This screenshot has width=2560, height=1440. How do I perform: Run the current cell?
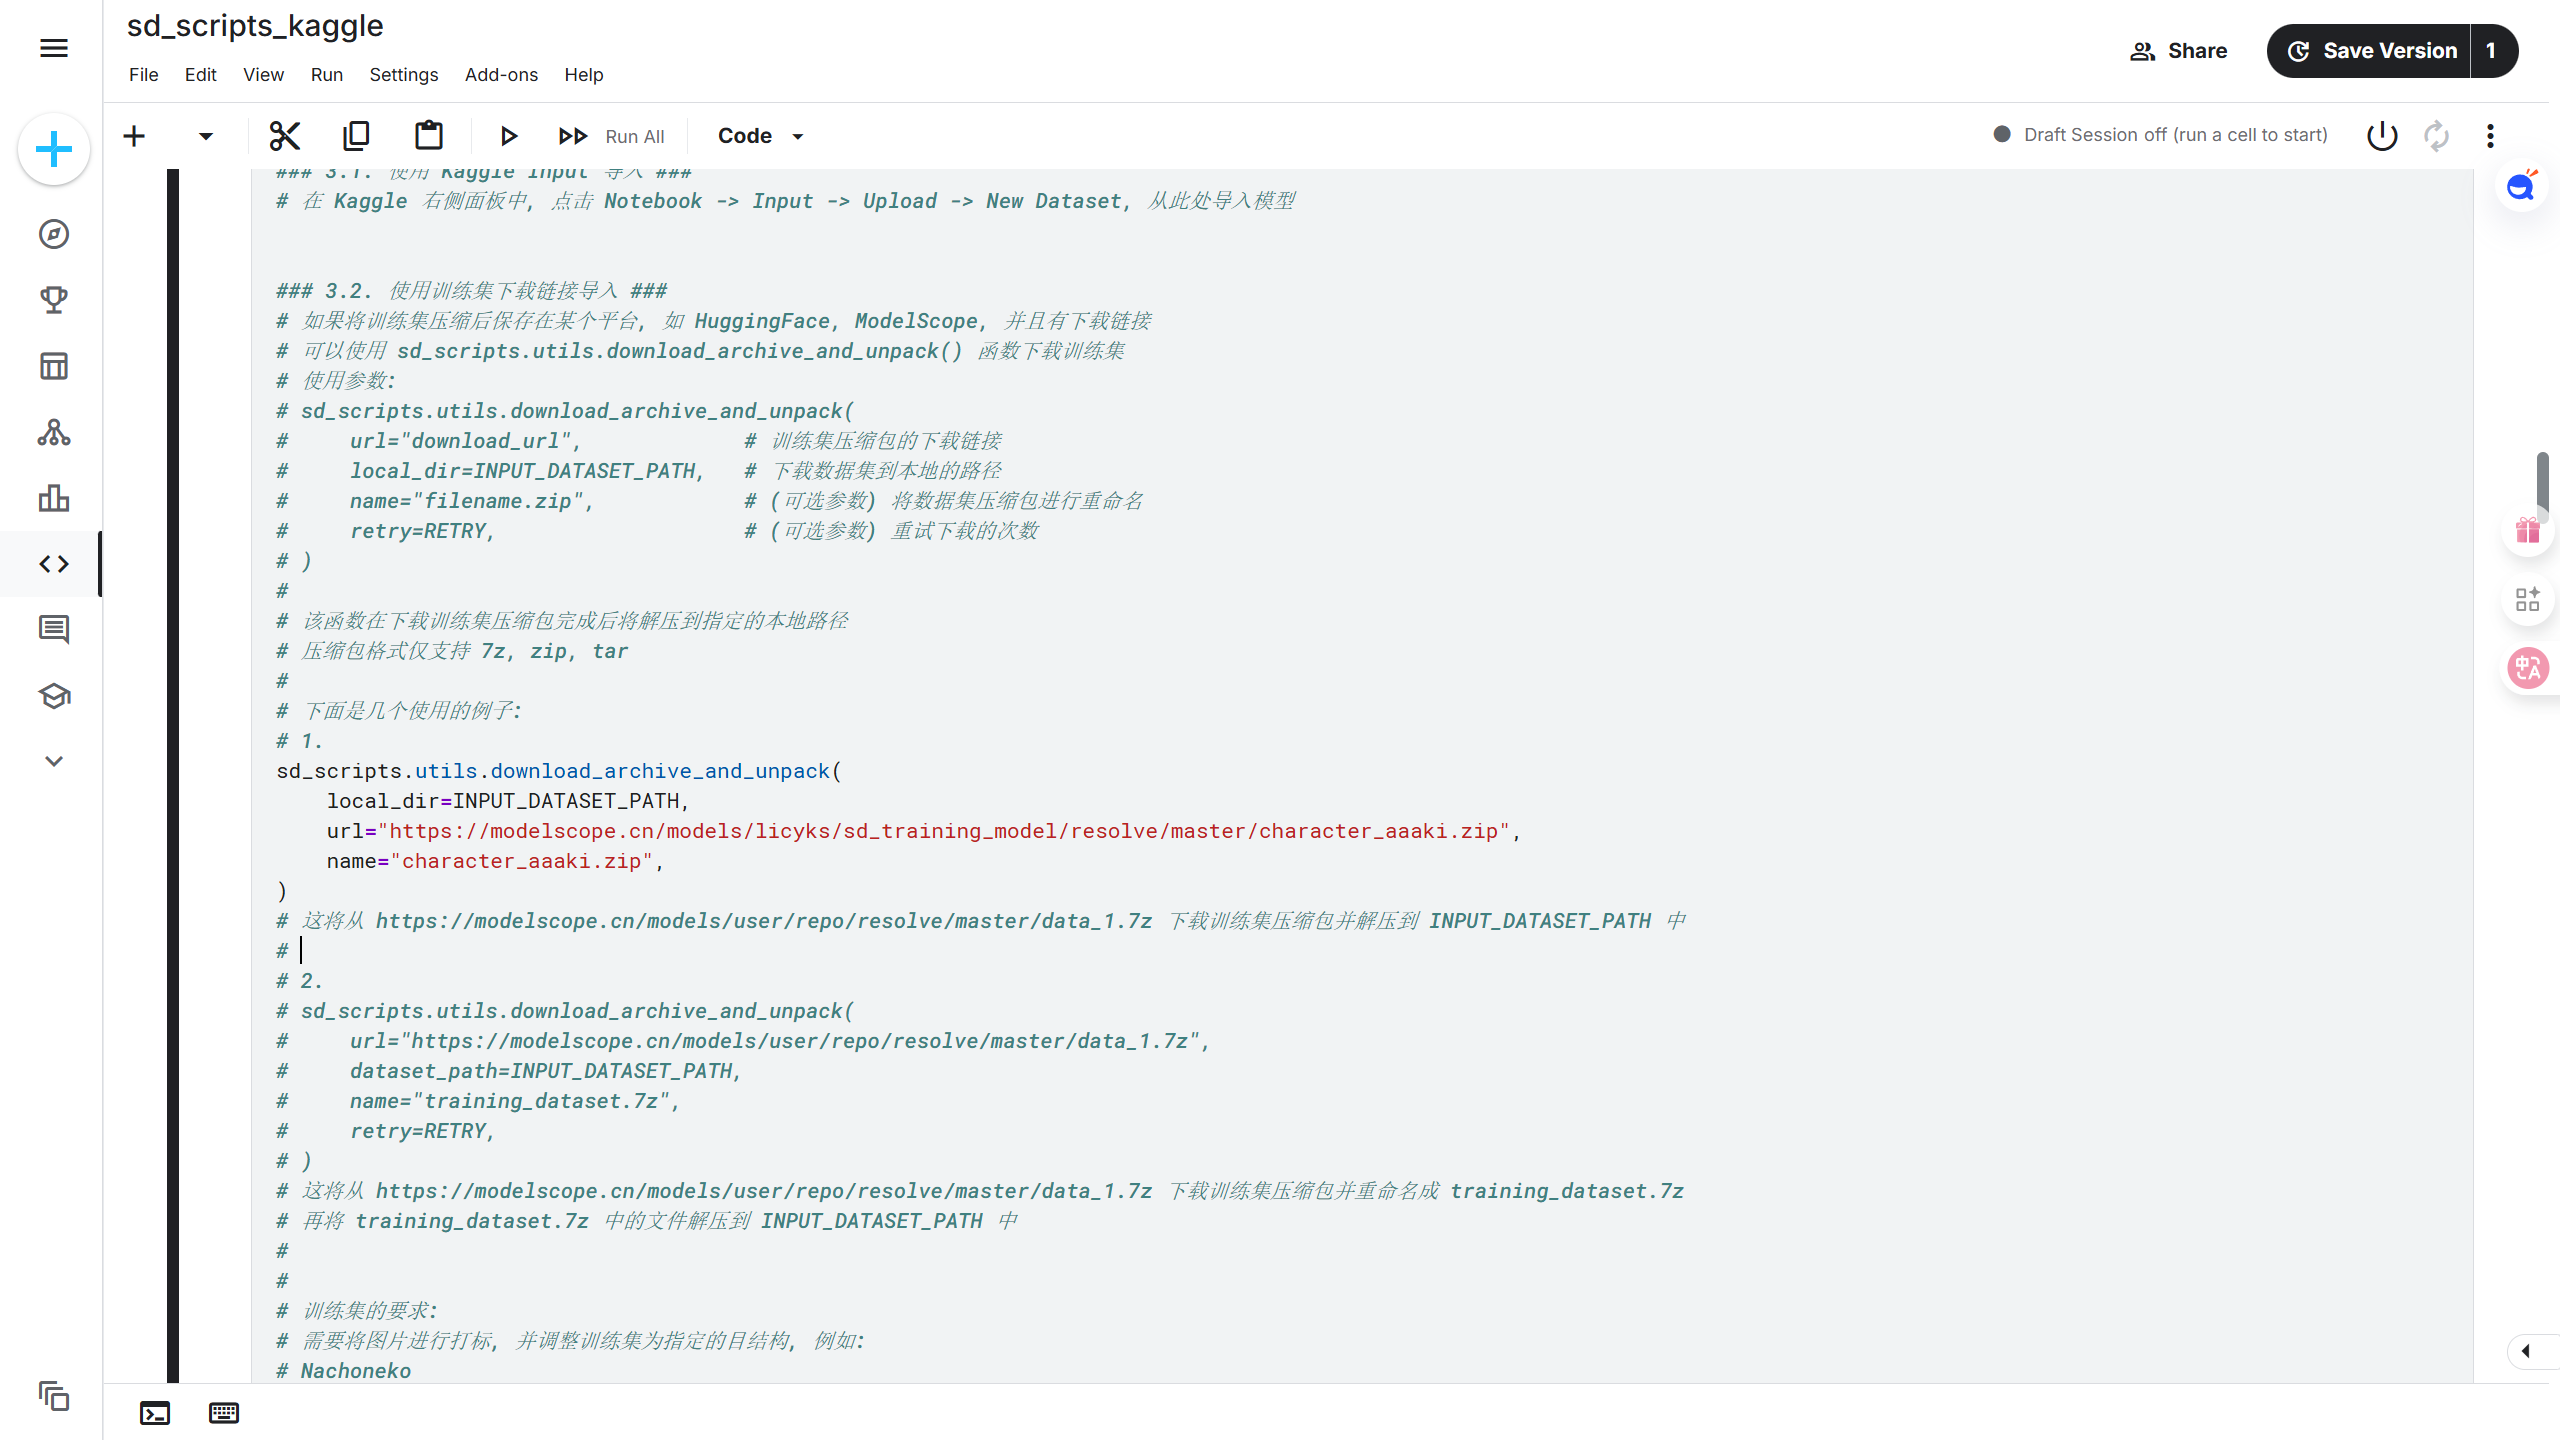pyautogui.click(x=509, y=135)
